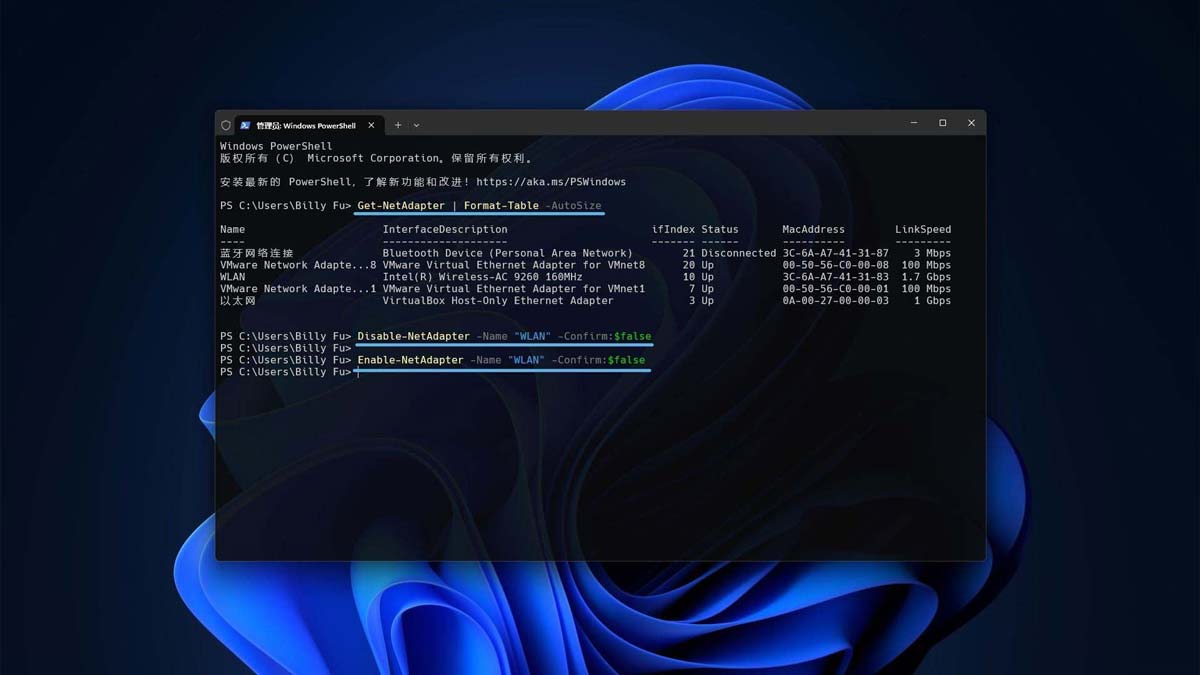
Task: Click VirtualBox Host-Only Ethernet Adapter description
Action: coord(498,301)
